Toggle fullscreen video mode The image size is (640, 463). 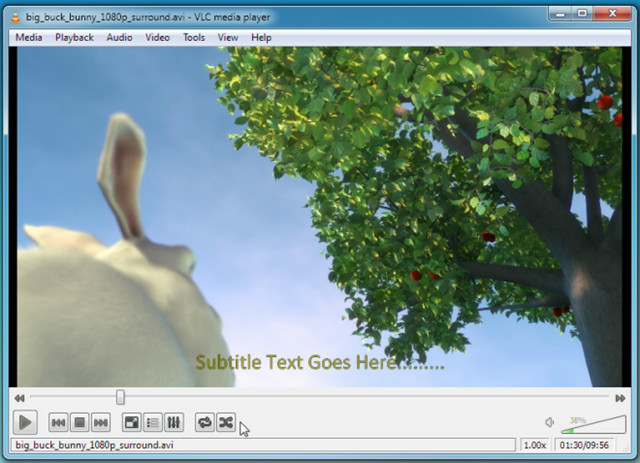pos(131,422)
